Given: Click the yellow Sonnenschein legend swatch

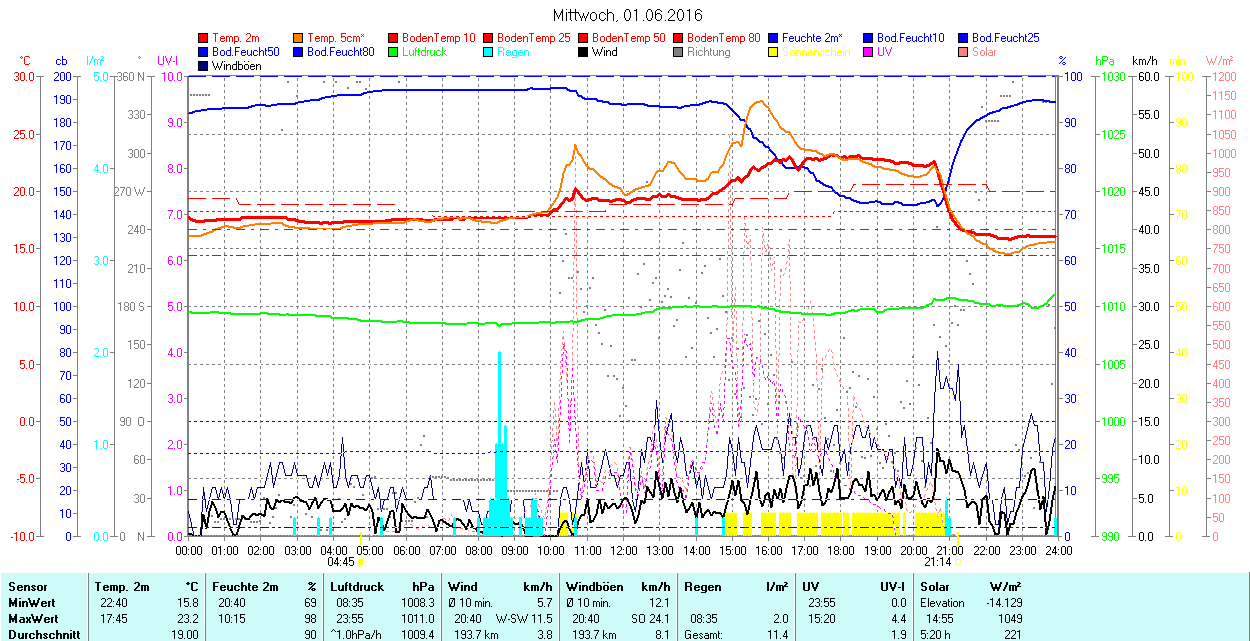Looking at the screenshot, I should pos(773,52).
